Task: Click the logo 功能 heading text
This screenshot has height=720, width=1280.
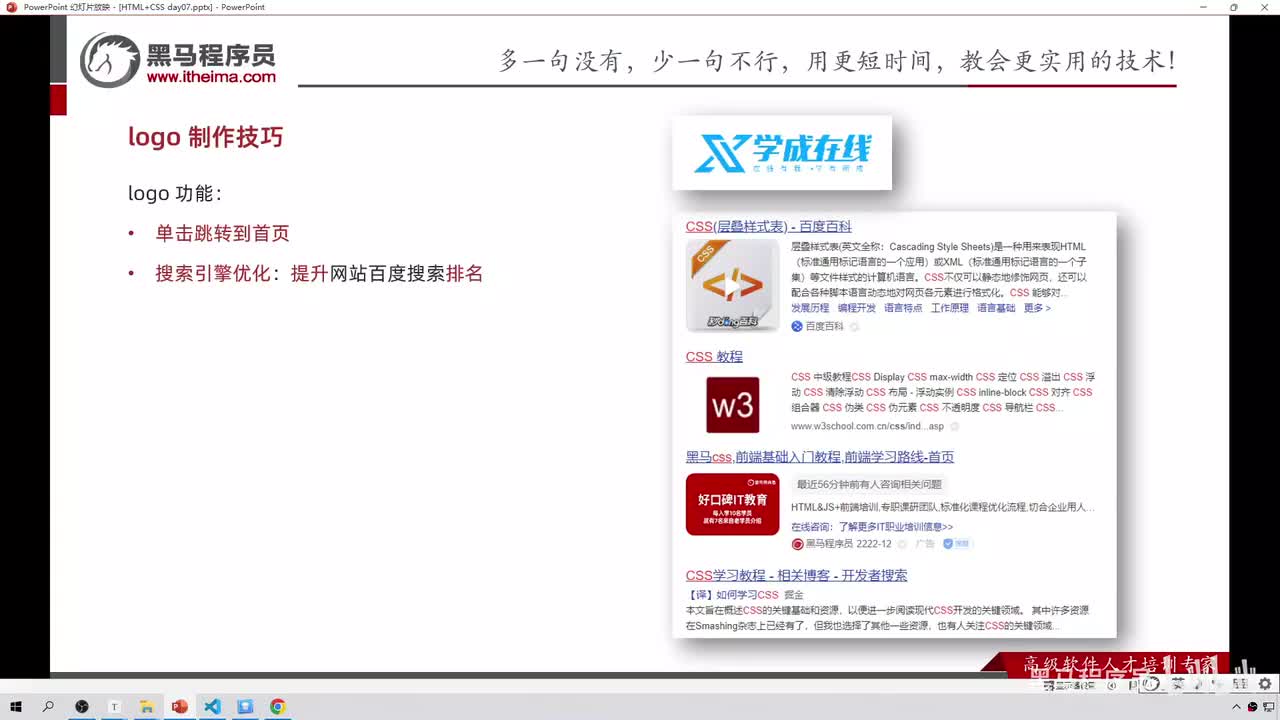Action: [175, 193]
